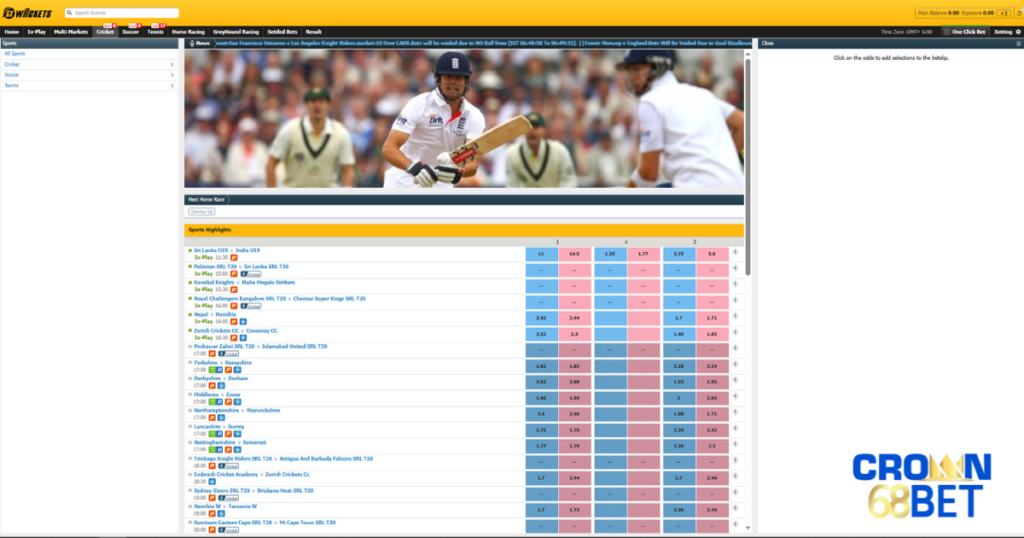Click the orange P icon for Peshawar Zalmi match
1024x538 pixels.
(x=212, y=354)
